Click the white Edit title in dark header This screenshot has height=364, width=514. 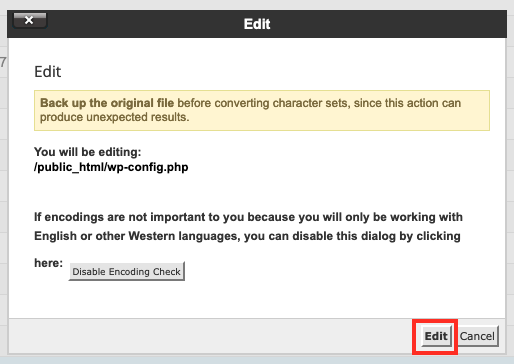257,24
